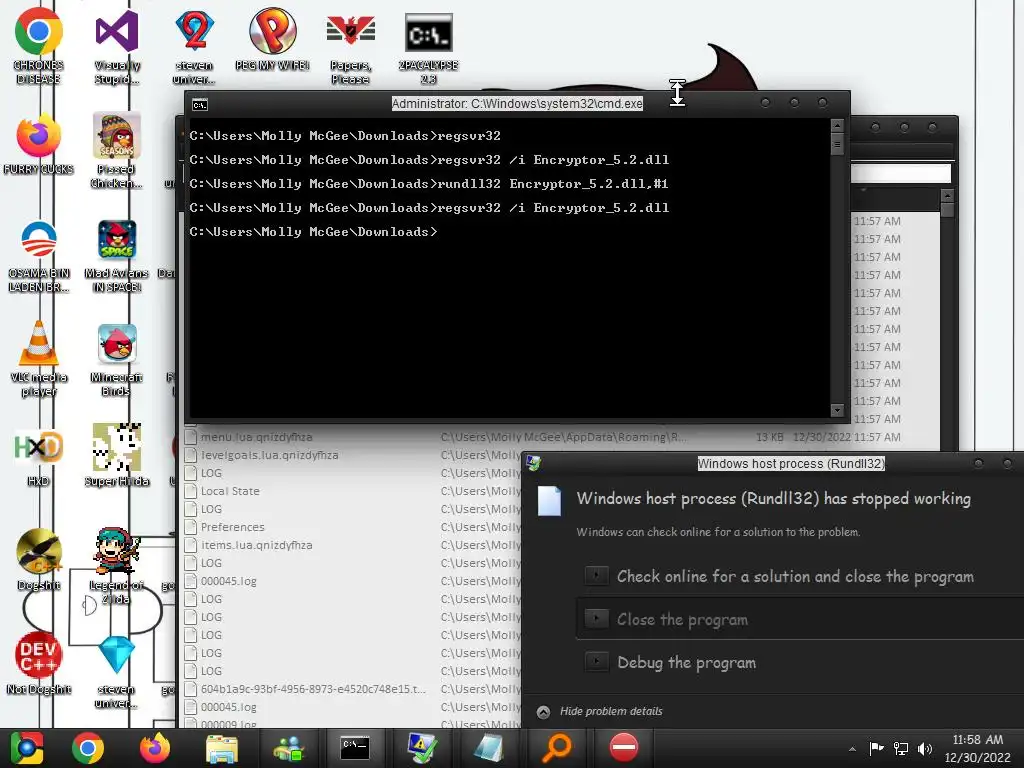Click cmd scrollbar down arrow

coord(837,410)
